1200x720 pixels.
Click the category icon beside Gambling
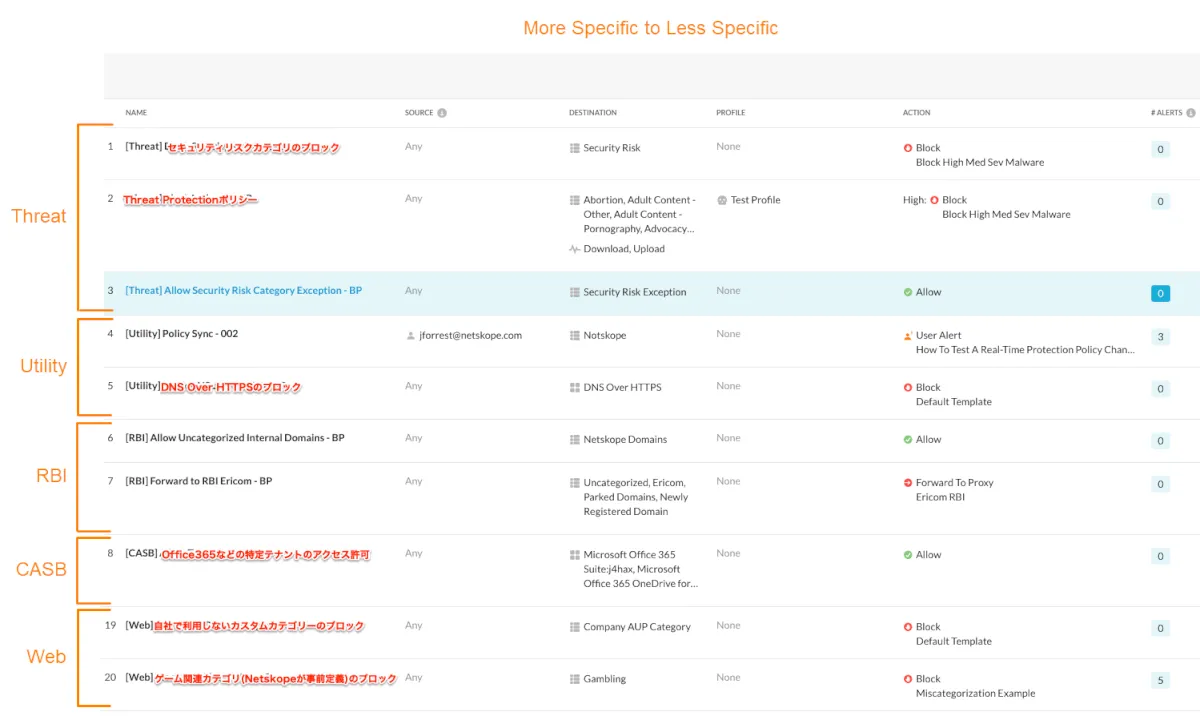(x=575, y=679)
